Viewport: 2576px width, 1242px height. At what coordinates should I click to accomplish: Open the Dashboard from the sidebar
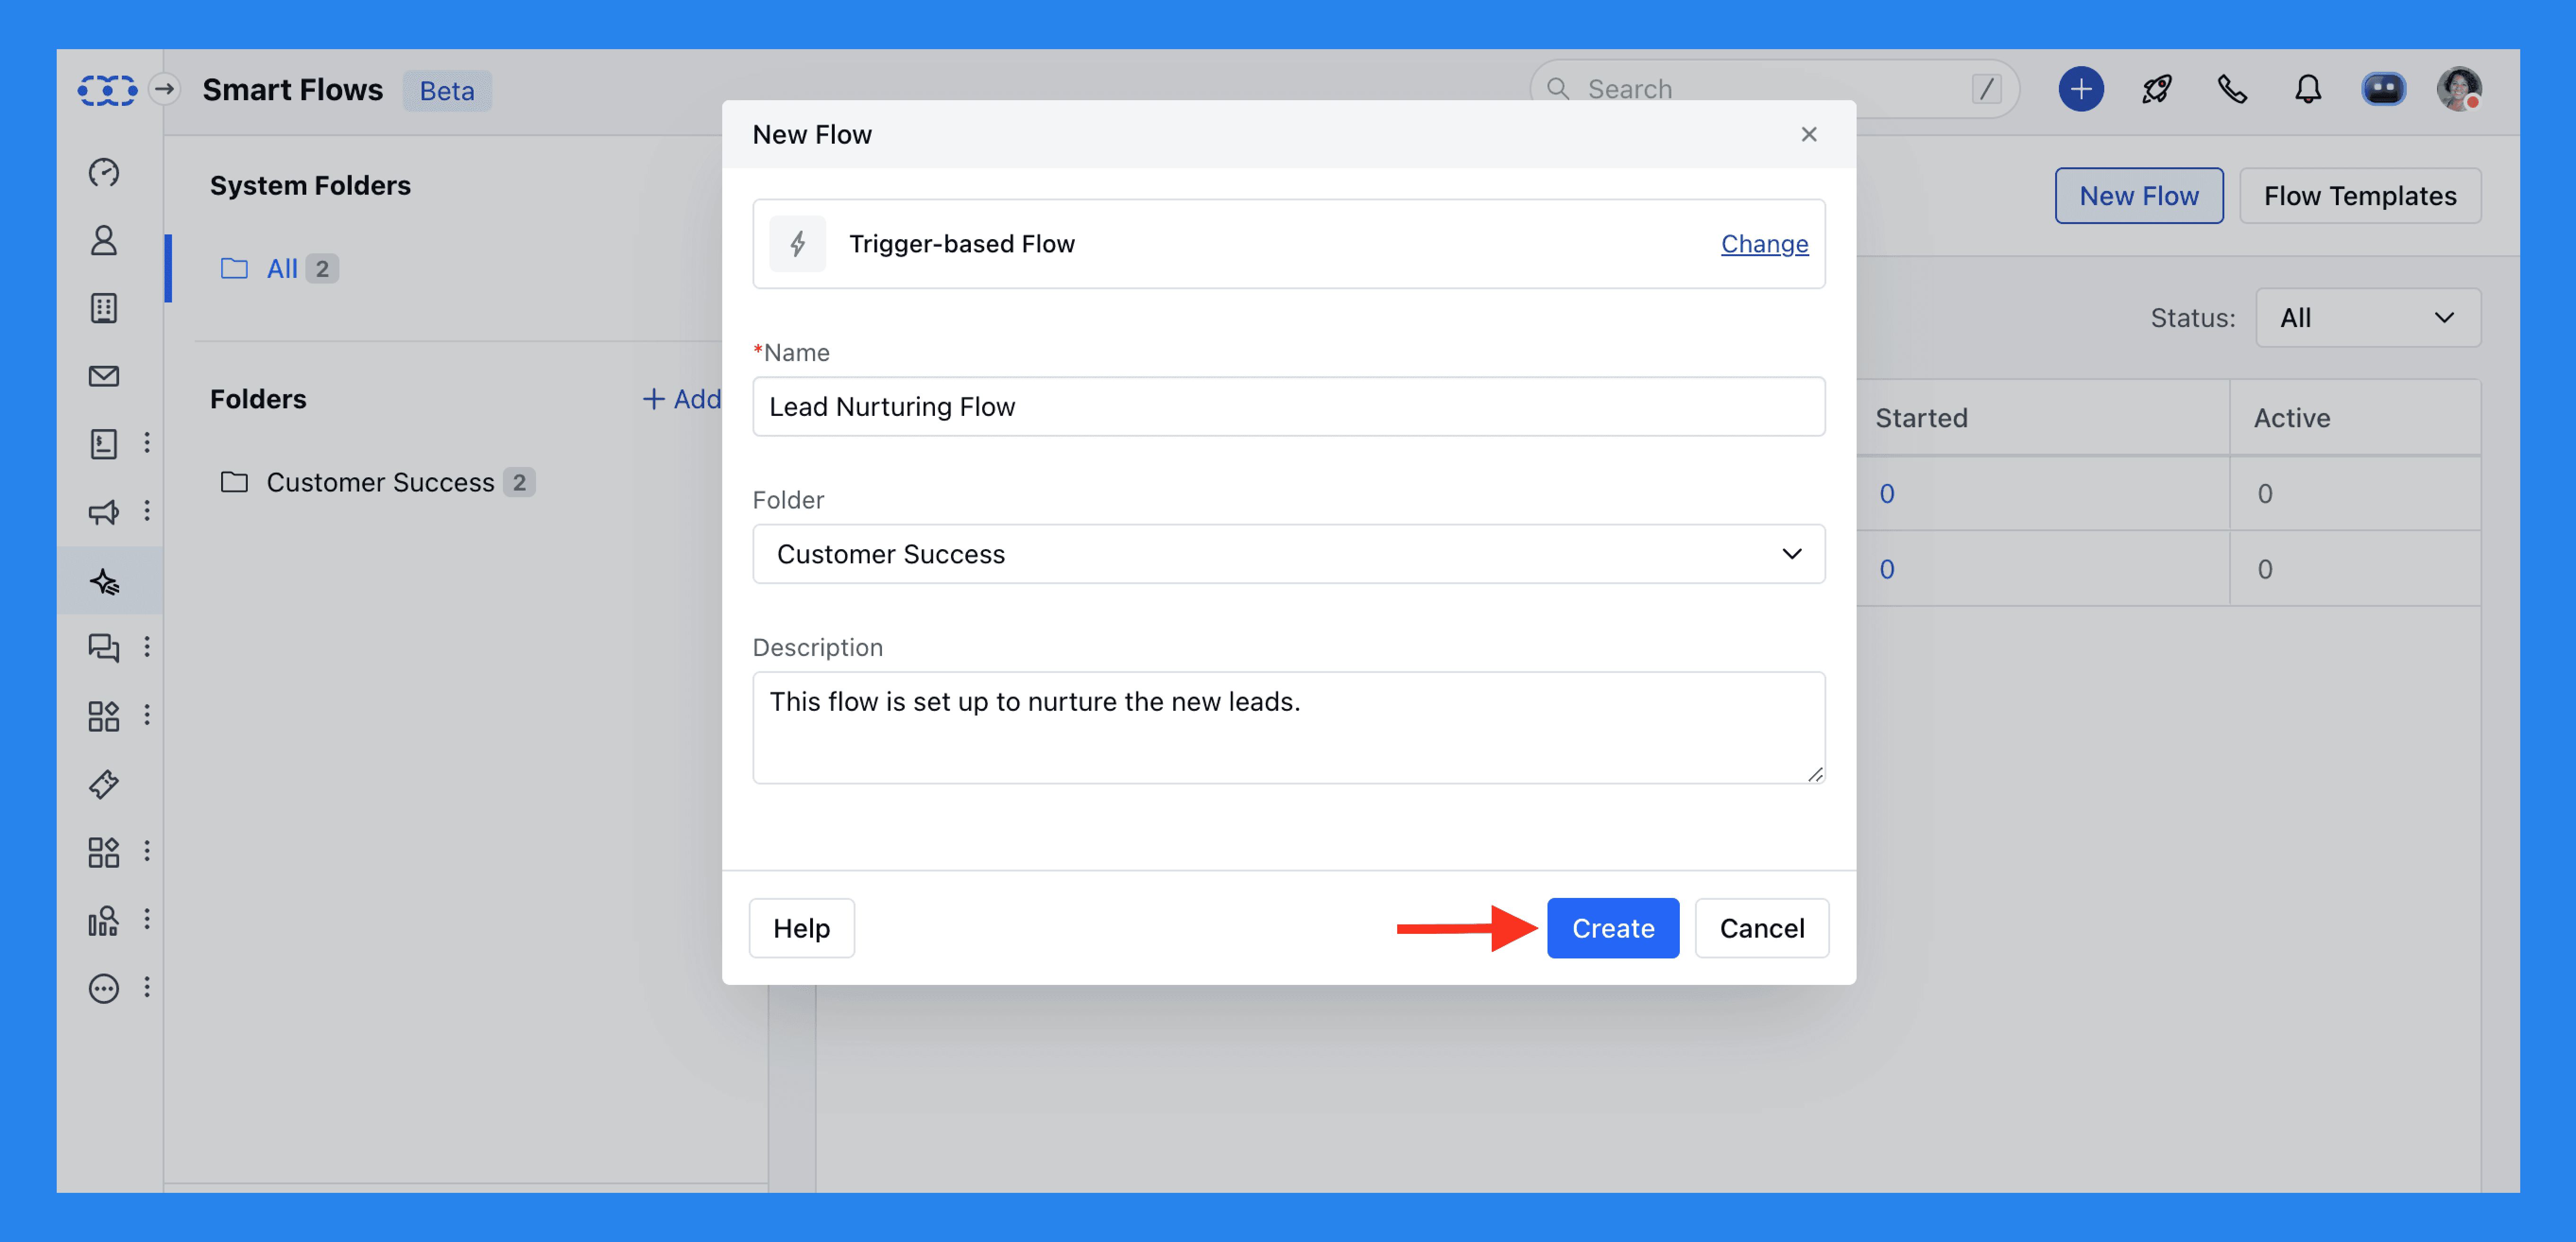coord(104,172)
